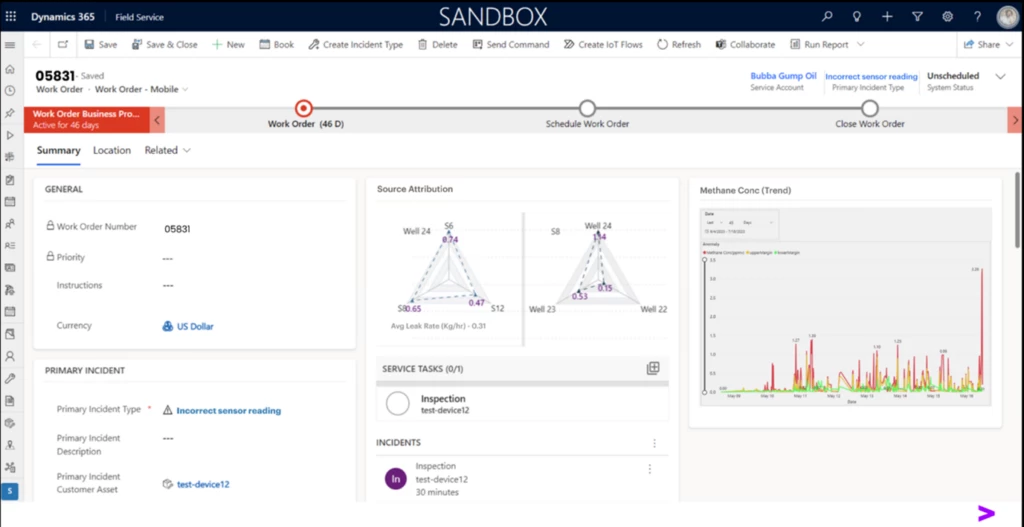
Task: Expand the Related tab dropdown
Action: pyautogui.click(x=187, y=151)
